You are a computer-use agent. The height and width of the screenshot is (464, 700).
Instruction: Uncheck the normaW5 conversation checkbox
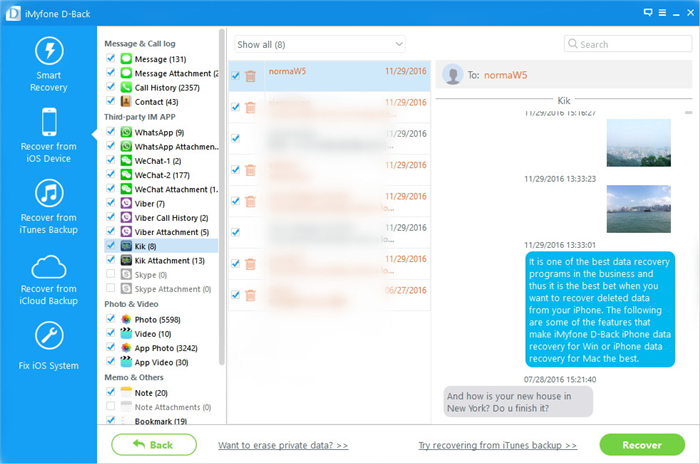(236, 75)
